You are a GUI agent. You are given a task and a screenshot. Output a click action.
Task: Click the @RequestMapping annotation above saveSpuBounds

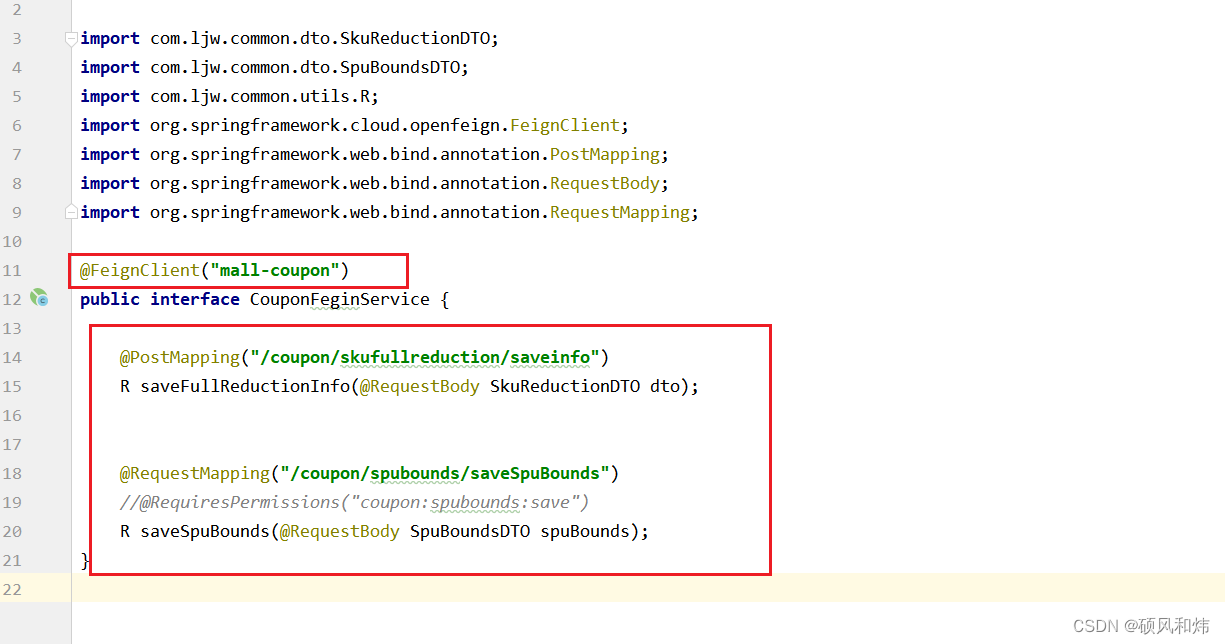(195, 473)
